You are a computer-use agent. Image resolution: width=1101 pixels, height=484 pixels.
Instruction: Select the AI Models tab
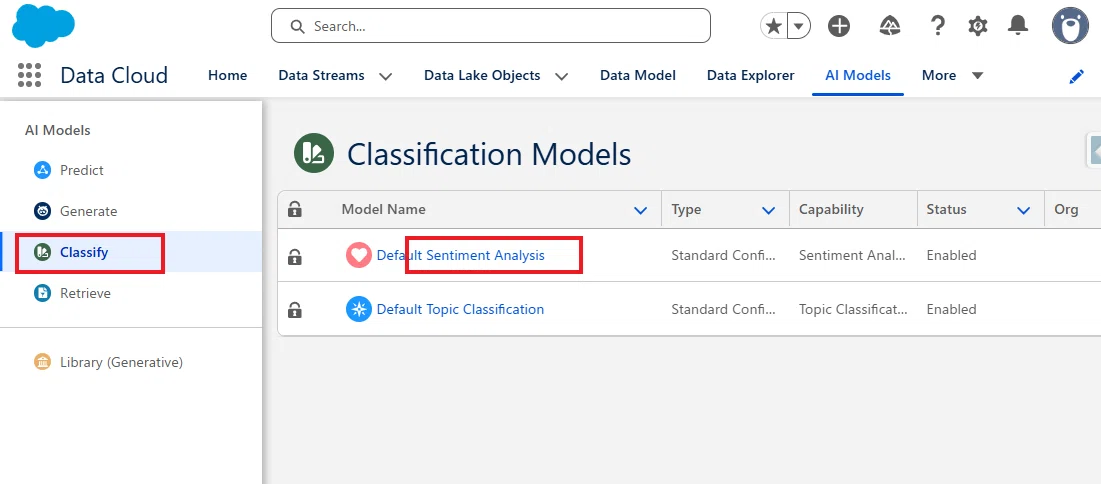858,75
